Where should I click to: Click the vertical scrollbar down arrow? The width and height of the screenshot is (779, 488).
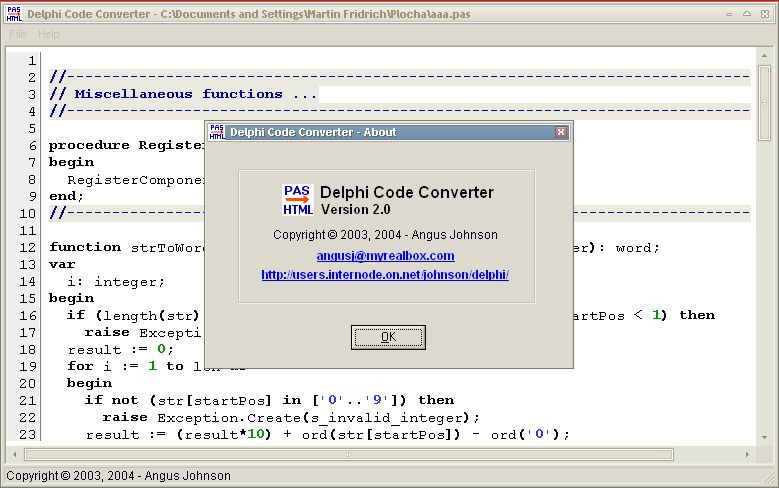coord(764,437)
